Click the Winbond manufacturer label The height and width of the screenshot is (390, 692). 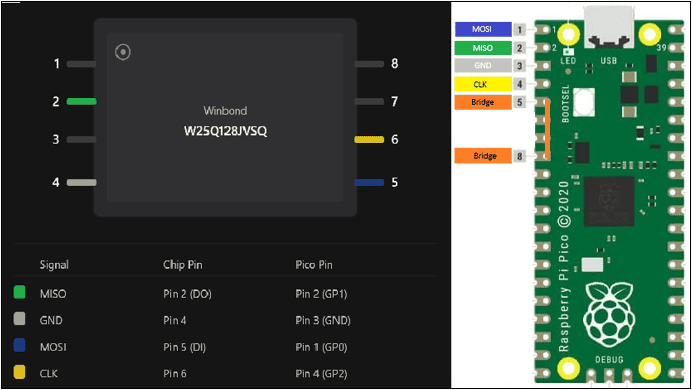click(225, 110)
